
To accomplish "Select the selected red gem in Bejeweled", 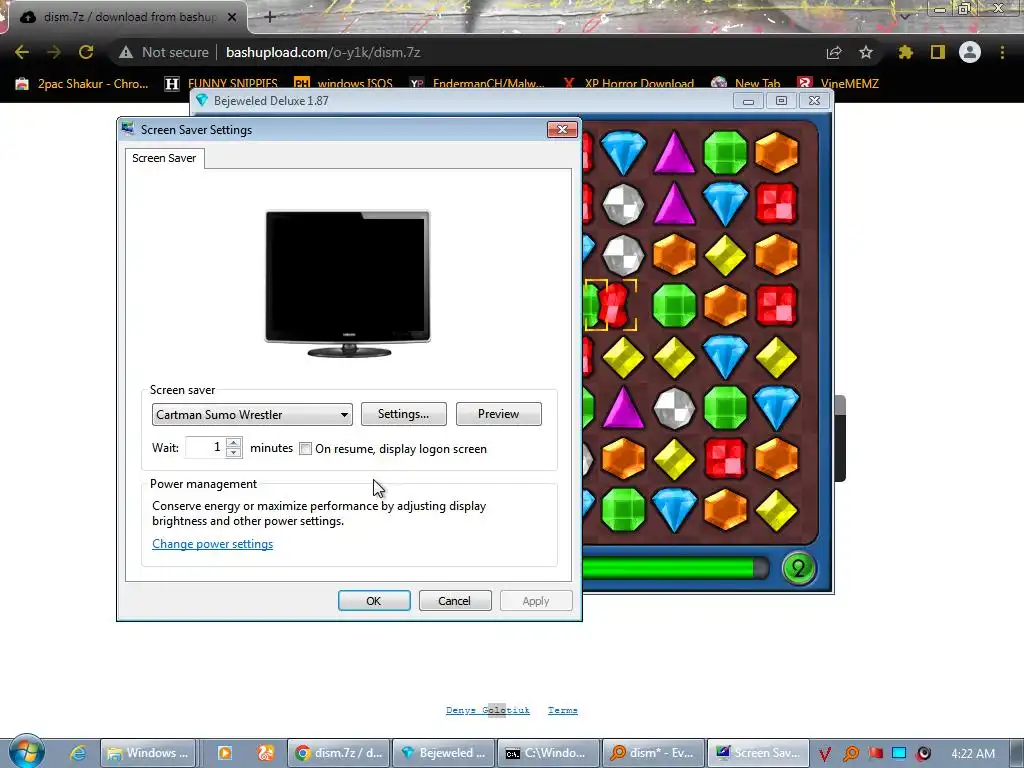I will 613,306.
